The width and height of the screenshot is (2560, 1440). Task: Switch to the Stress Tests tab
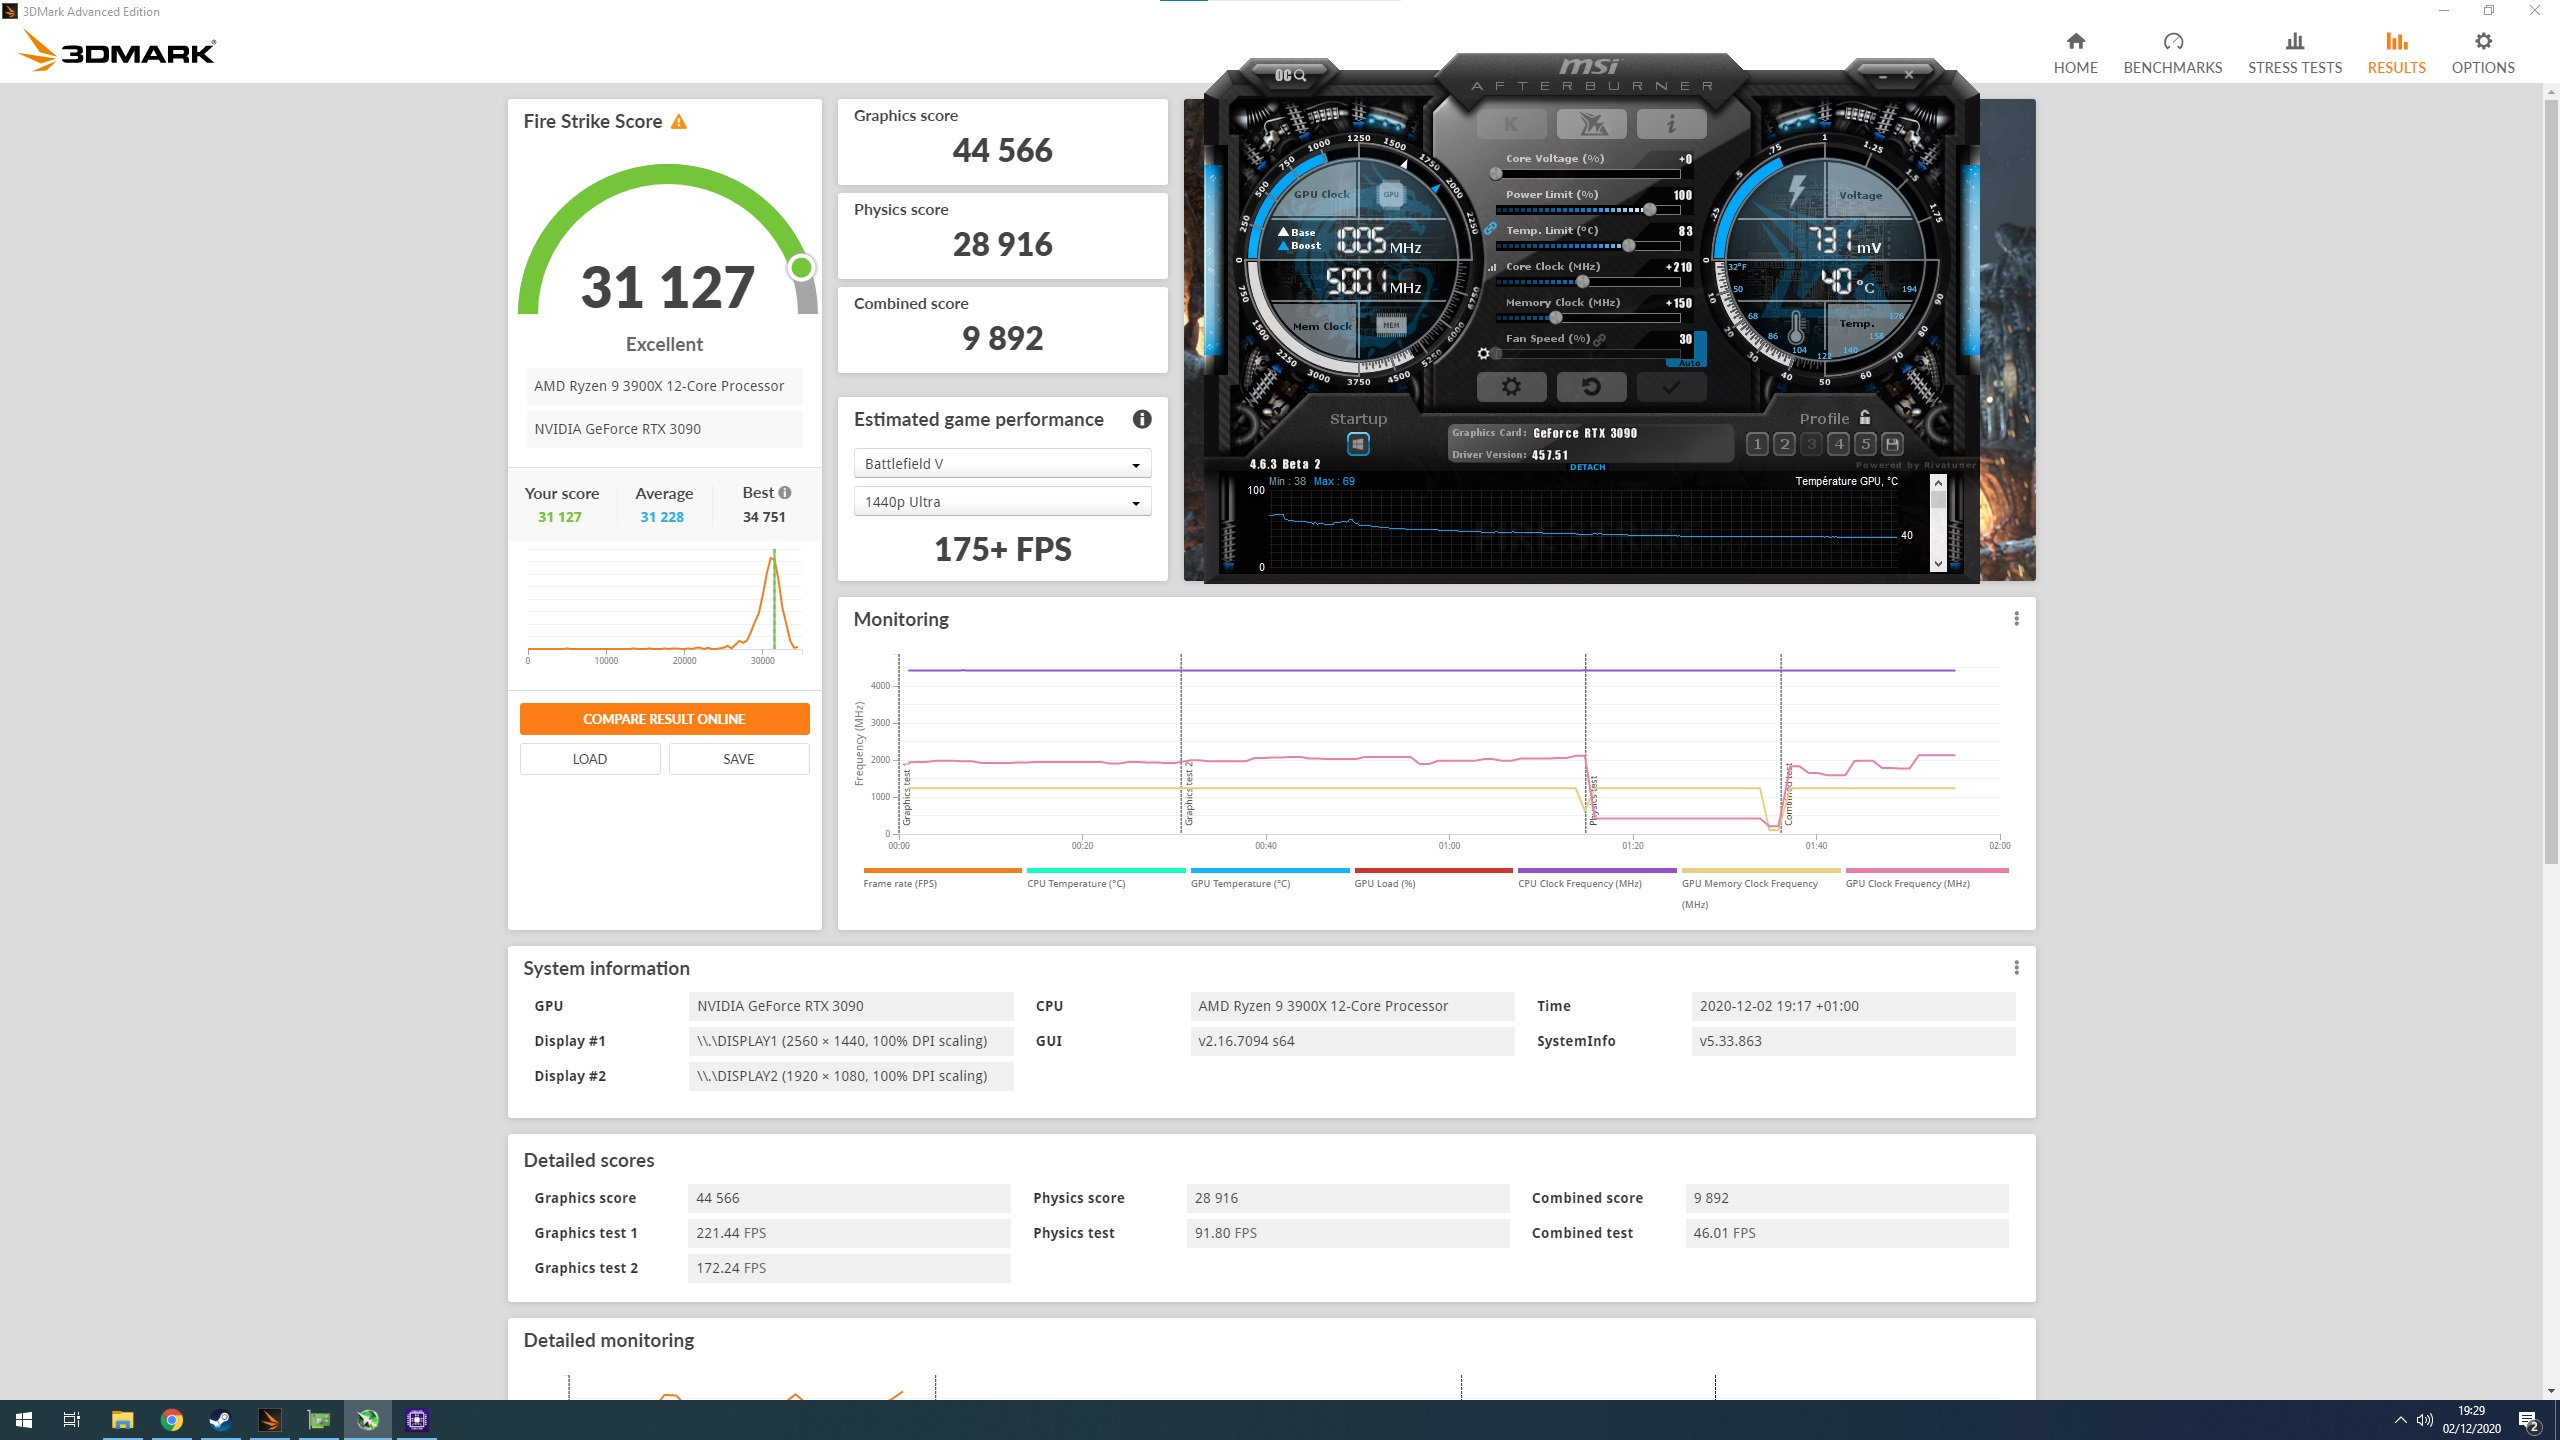point(2294,53)
